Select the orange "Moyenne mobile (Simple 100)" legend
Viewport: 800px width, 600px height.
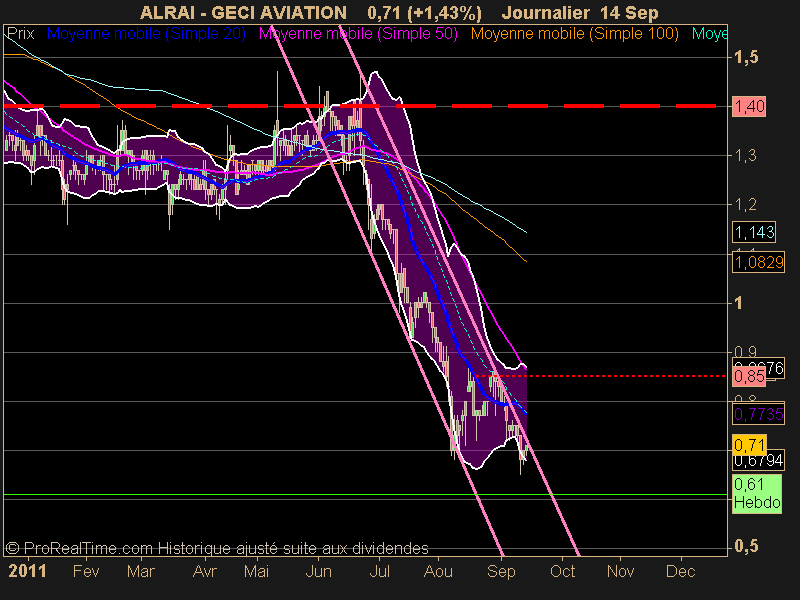(574, 34)
